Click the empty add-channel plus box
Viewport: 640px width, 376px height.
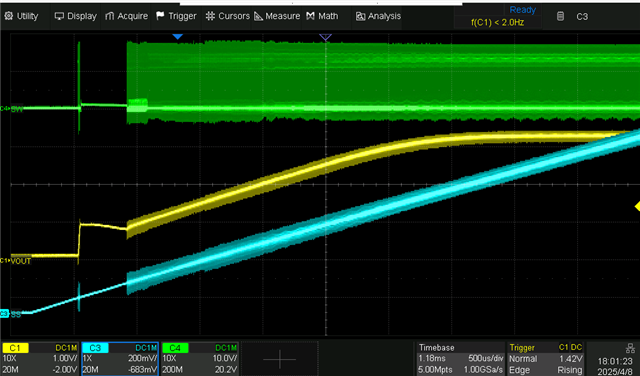click(280, 359)
